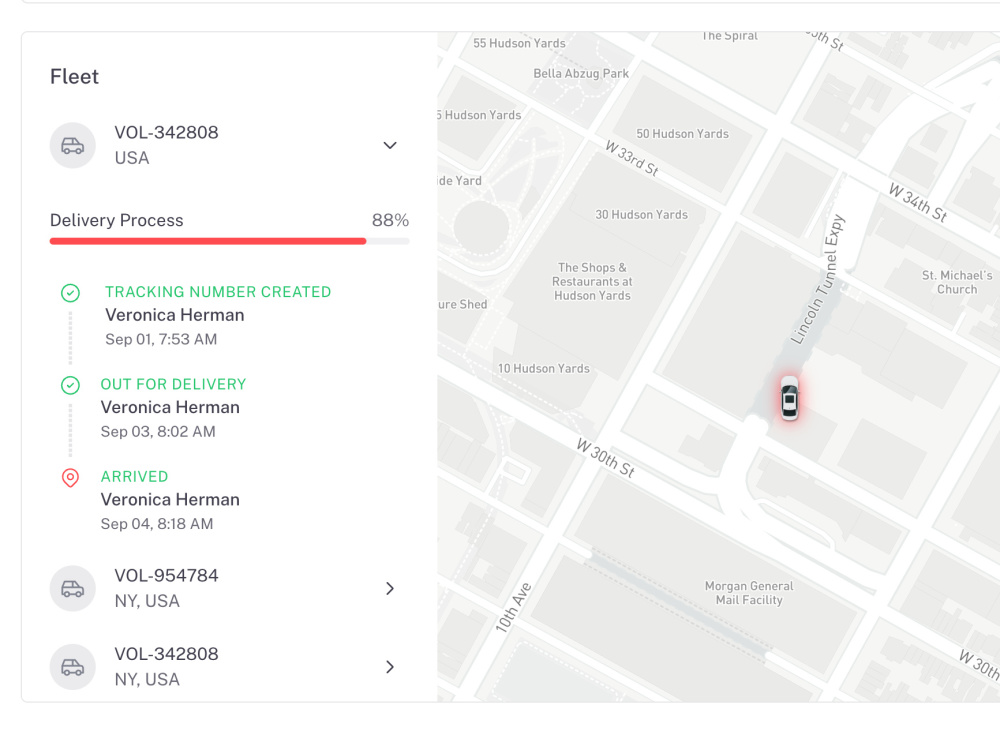Click the VOL-954784 vehicle ID text

(x=166, y=576)
